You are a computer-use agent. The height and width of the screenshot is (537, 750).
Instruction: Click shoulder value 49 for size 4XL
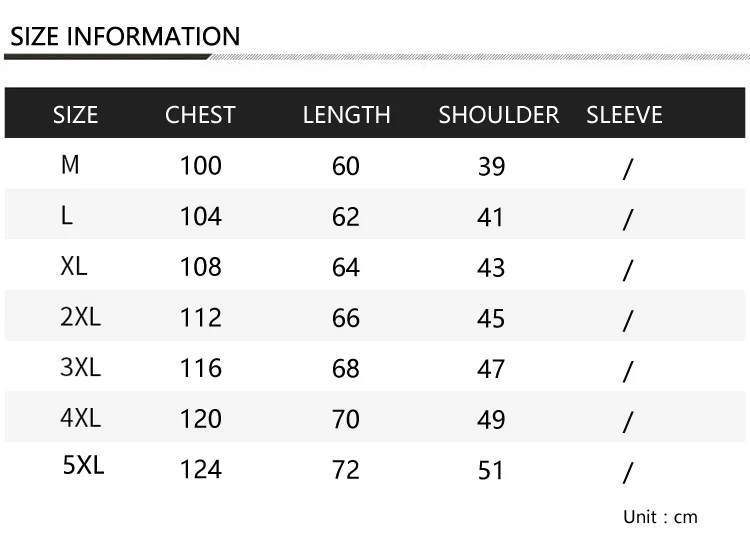[x=491, y=419]
